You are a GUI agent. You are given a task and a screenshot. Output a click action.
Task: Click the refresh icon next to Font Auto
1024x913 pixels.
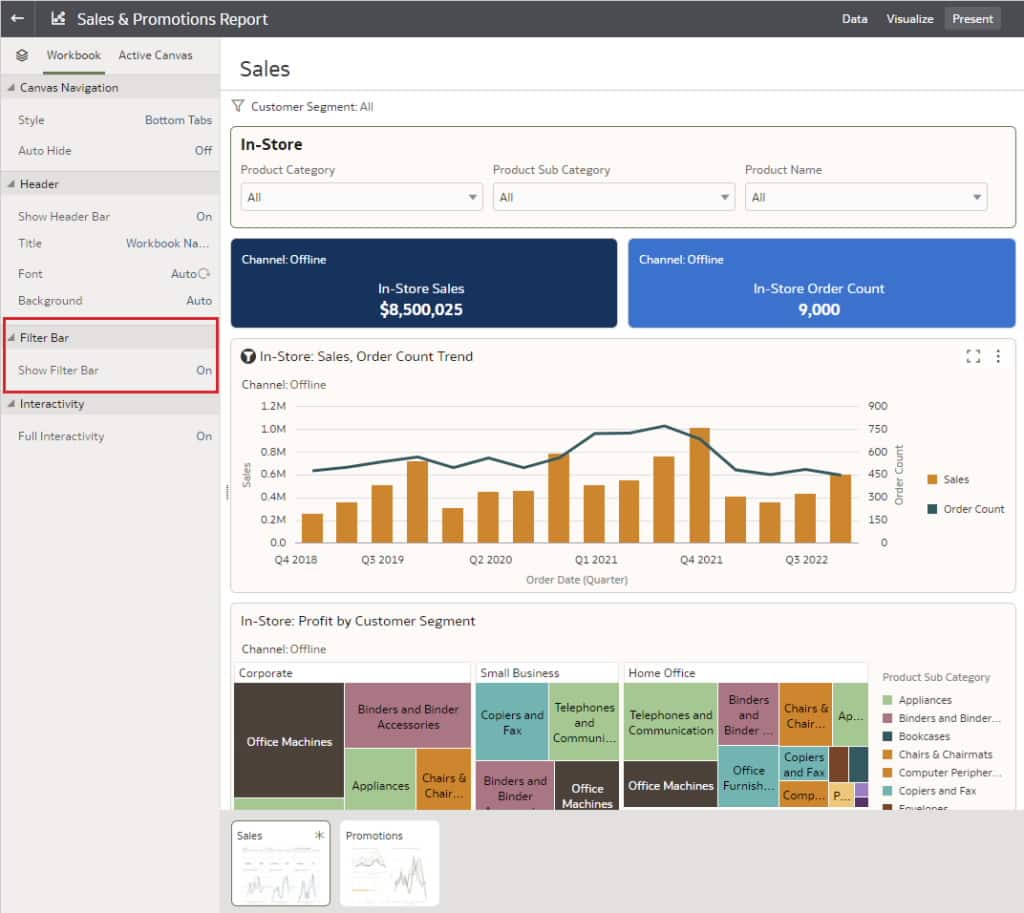tap(206, 273)
